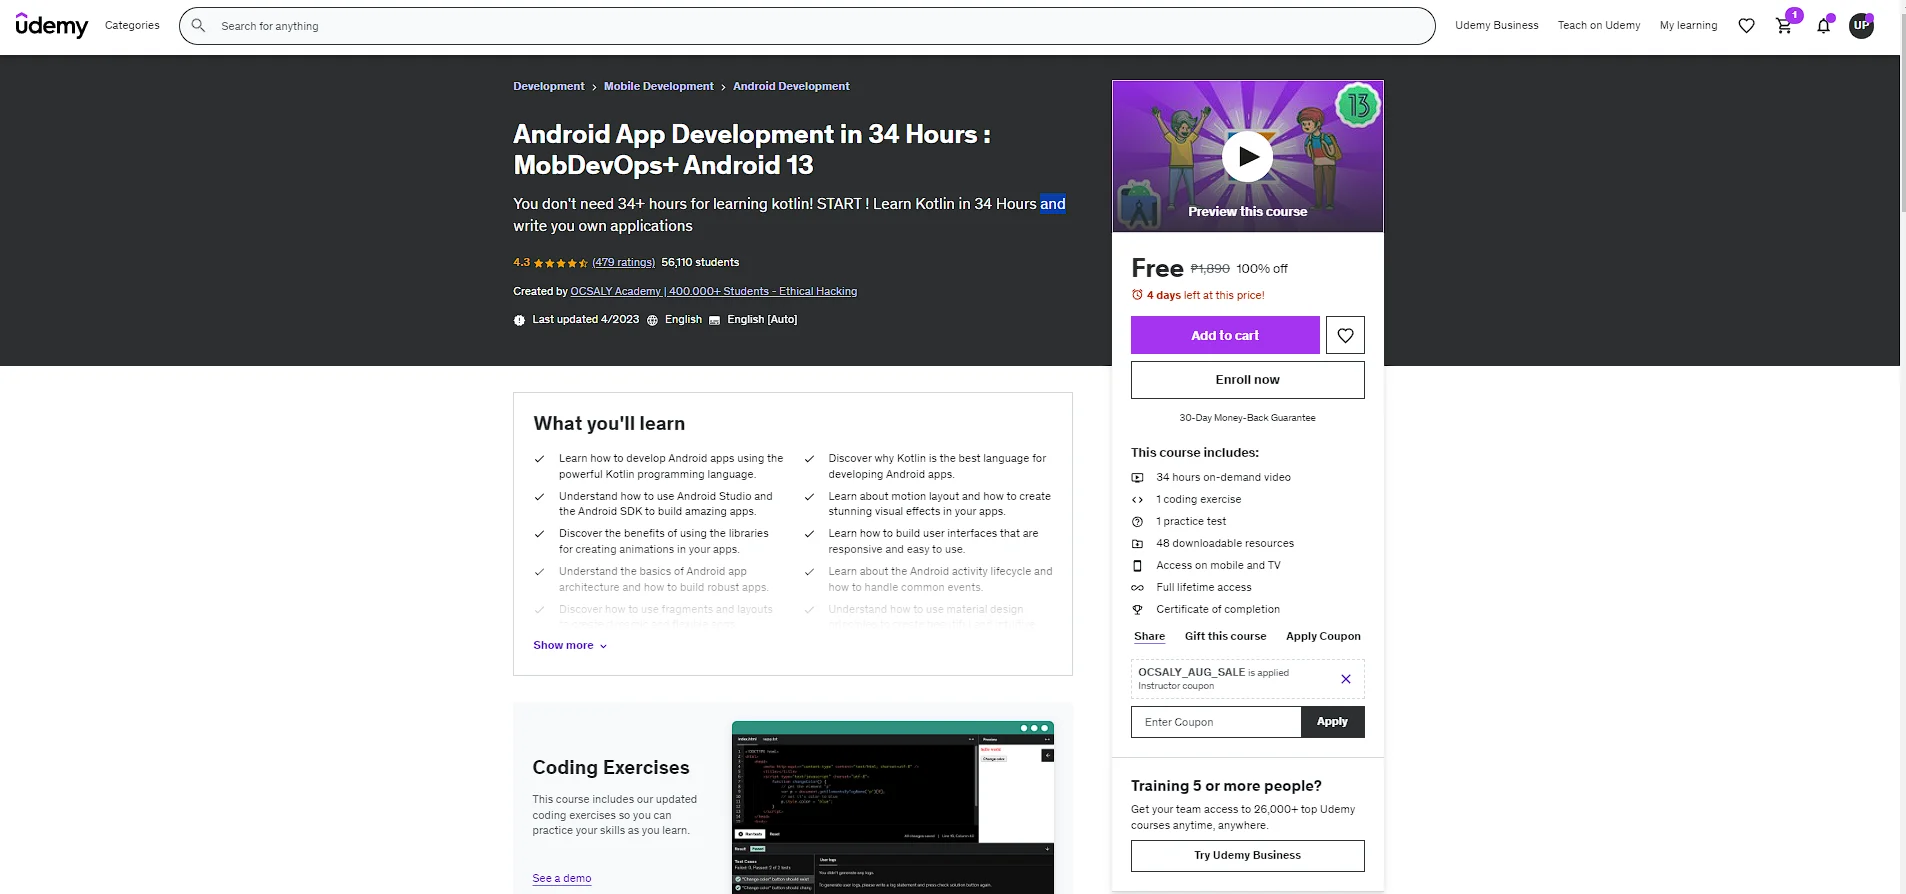The height and width of the screenshot is (894, 1906).
Task: Click checkmark beside 'Understand how to use Android Studio'
Action: [539, 497]
